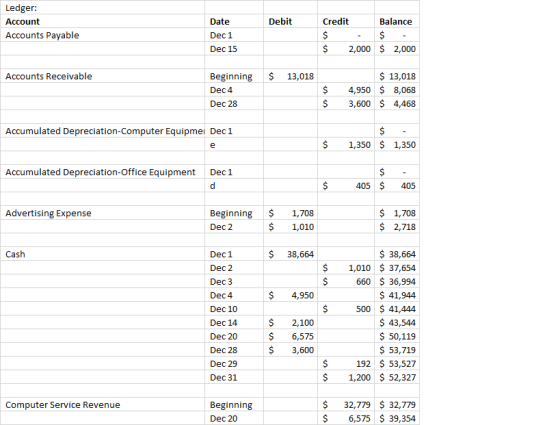Select Computer Service Revenue credit 6,575 cell
Screen dimensions: 560x425
point(346,419)
